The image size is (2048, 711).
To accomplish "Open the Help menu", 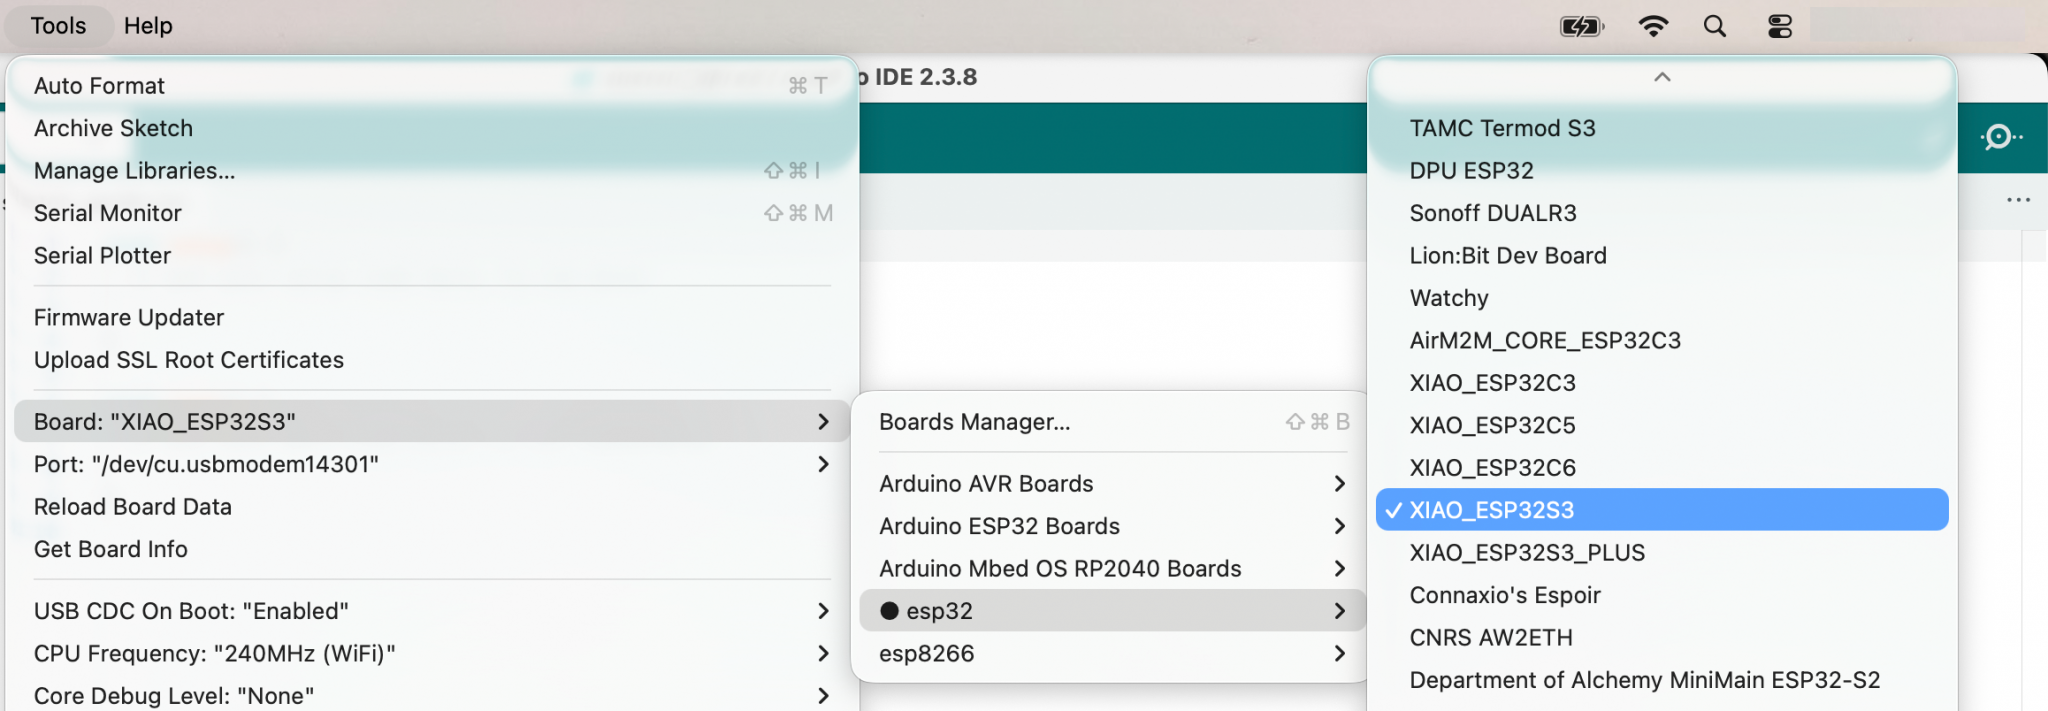I will (148, 26).
